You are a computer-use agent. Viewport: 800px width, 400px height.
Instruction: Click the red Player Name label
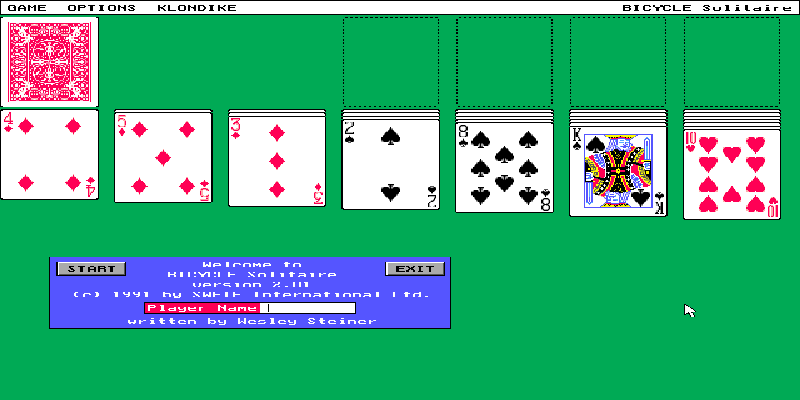[203, 308]
